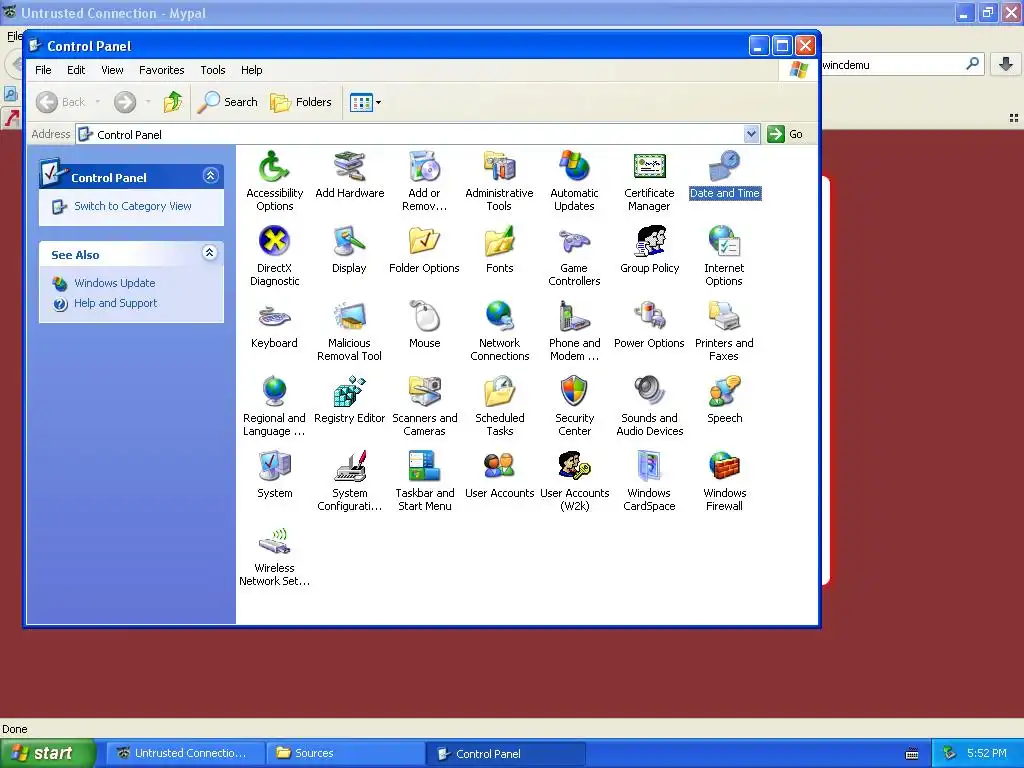Select the Date and Time icon
Image resolution: width=1024 pixels, height=768 pixels.
tap(724, 167)
